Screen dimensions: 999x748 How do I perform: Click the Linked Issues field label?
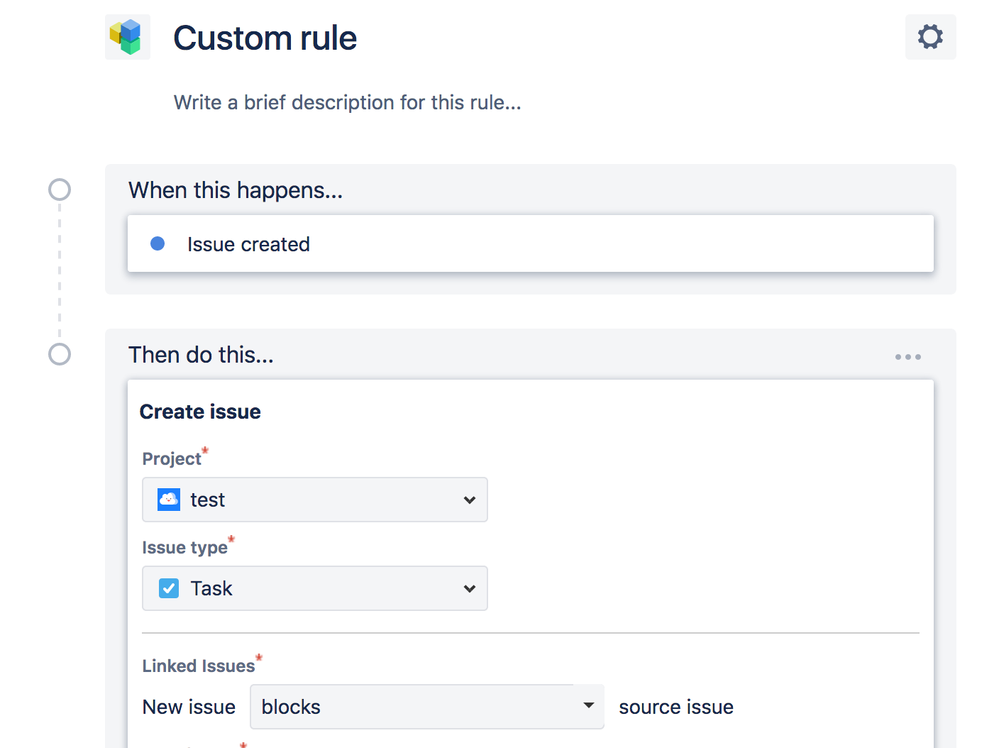point(198,666)
